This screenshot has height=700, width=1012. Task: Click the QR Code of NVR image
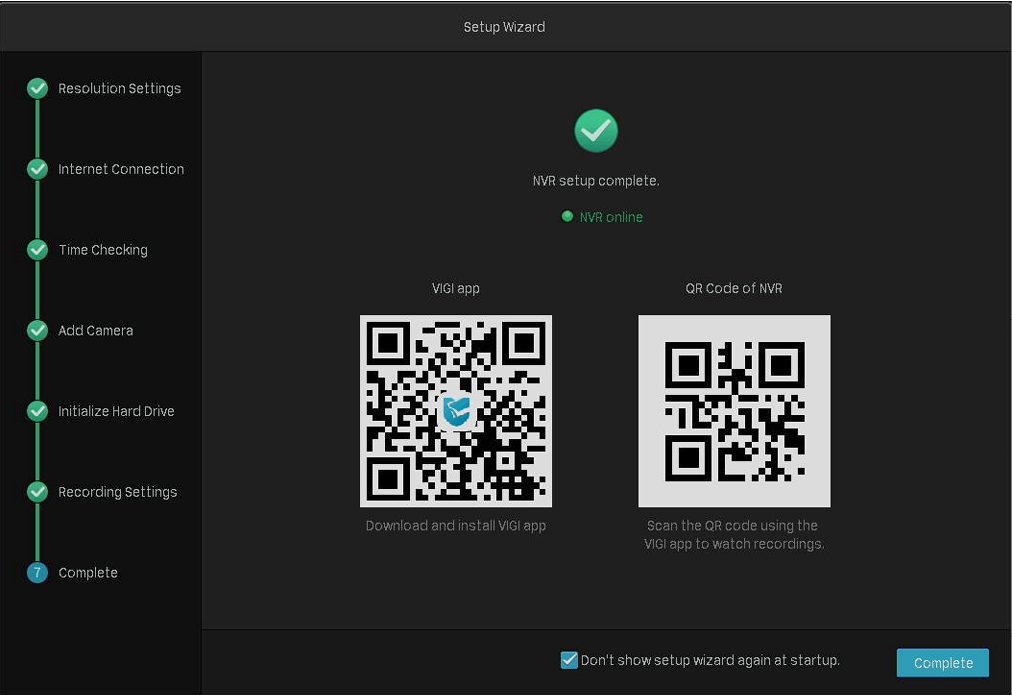pyautogui.click(x=734, y=411)
